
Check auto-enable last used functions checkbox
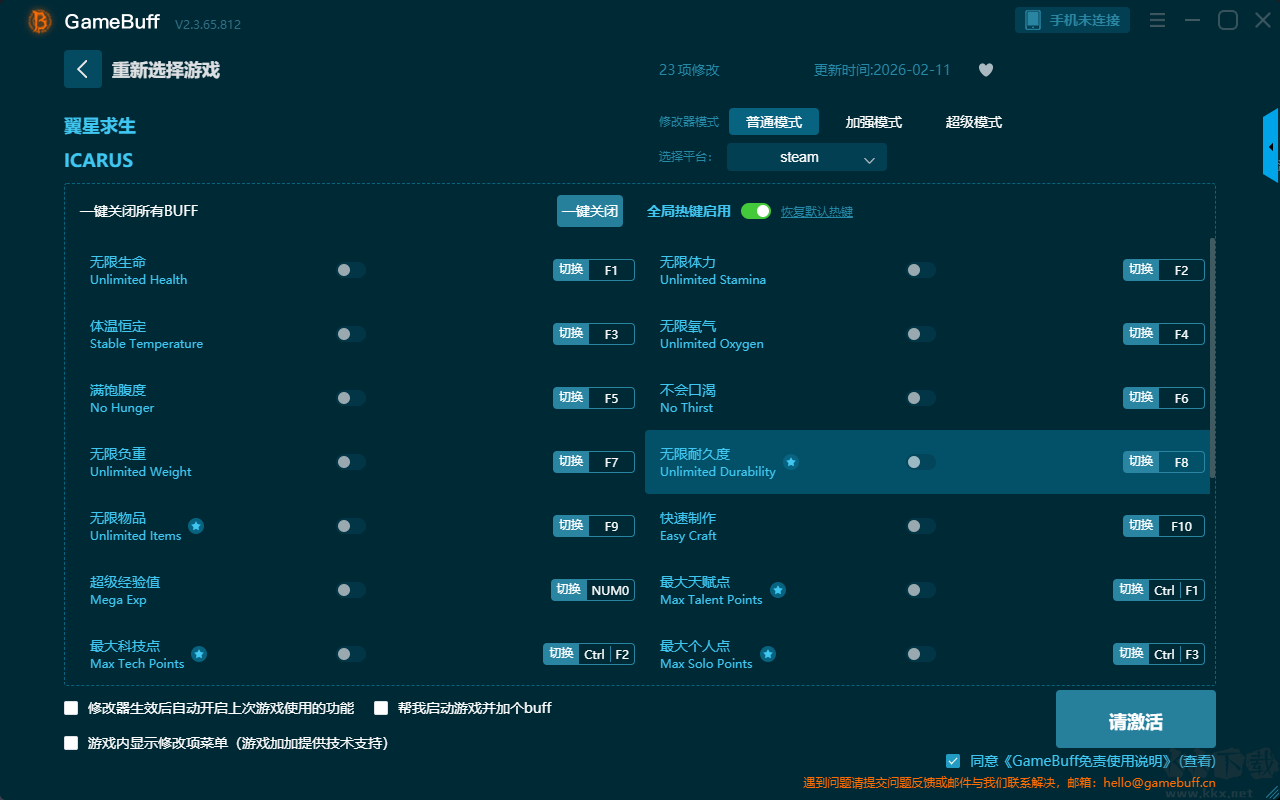71,708
